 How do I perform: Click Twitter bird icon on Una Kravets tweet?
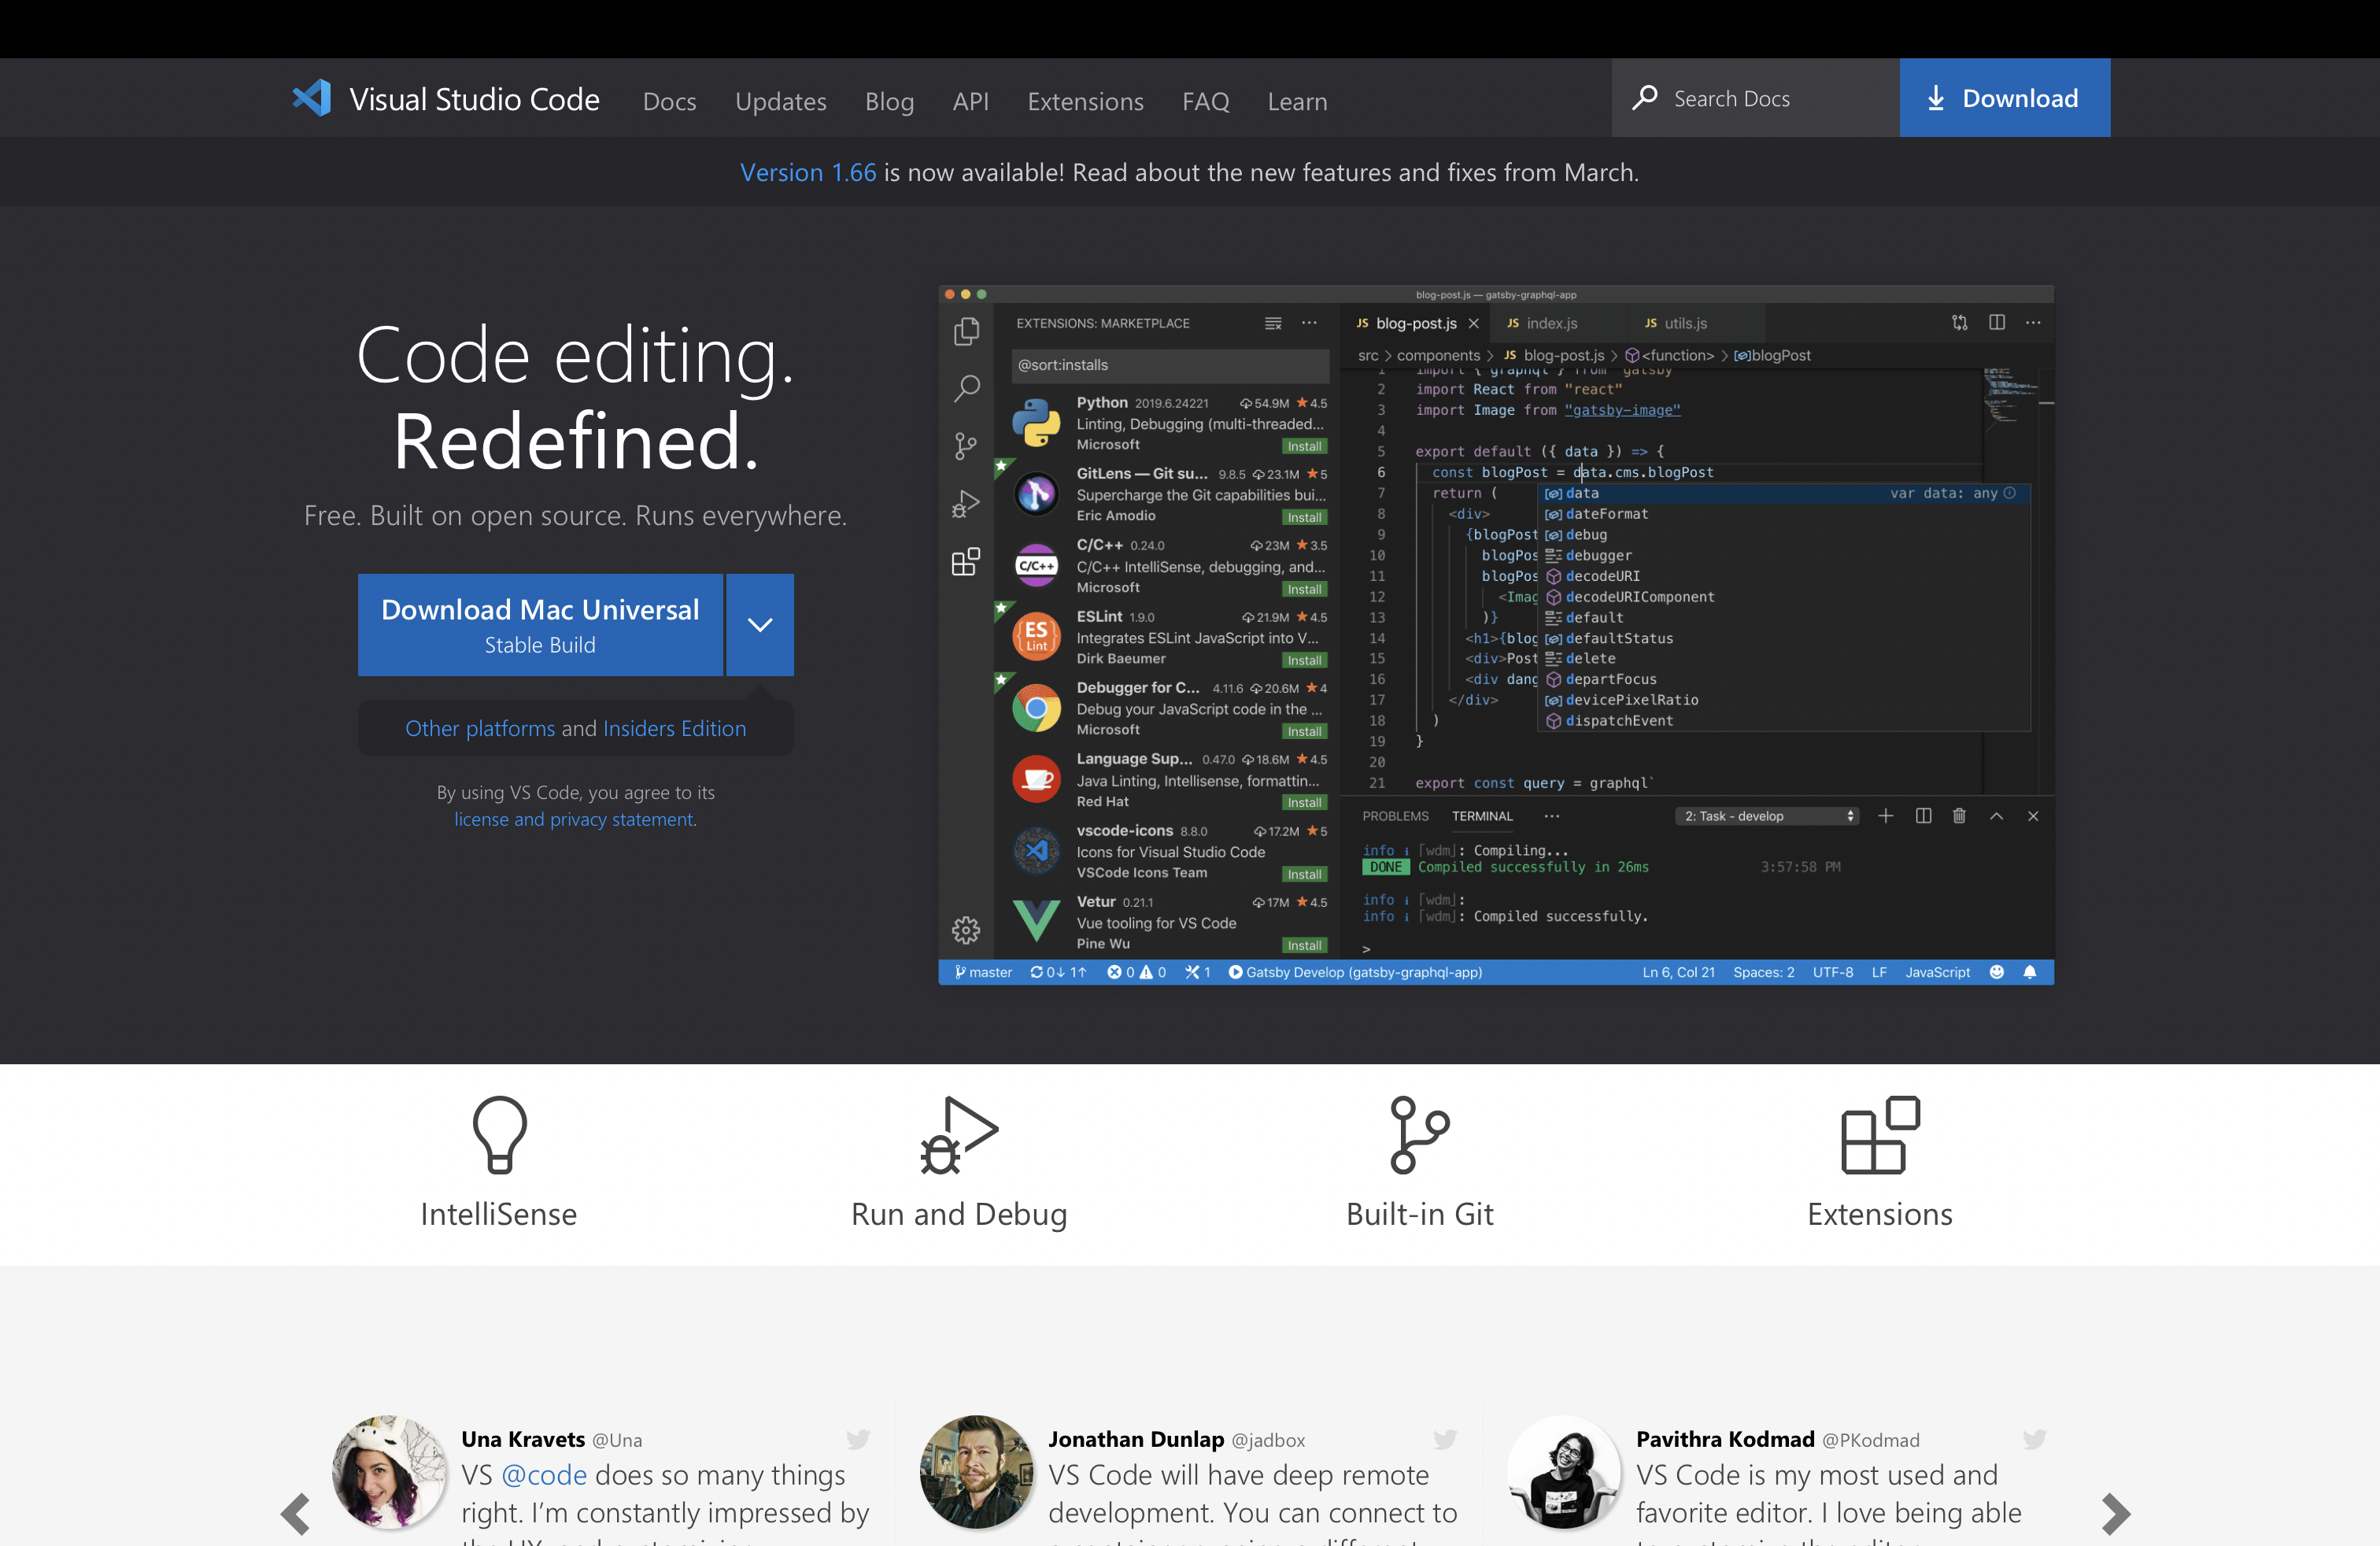[858, 1439]
